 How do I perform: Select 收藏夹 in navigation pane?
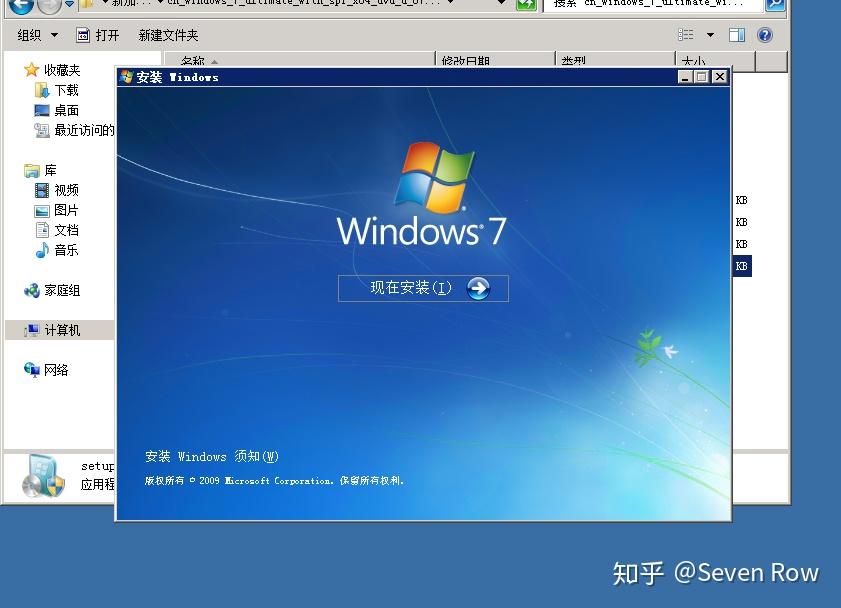[62, 70]
